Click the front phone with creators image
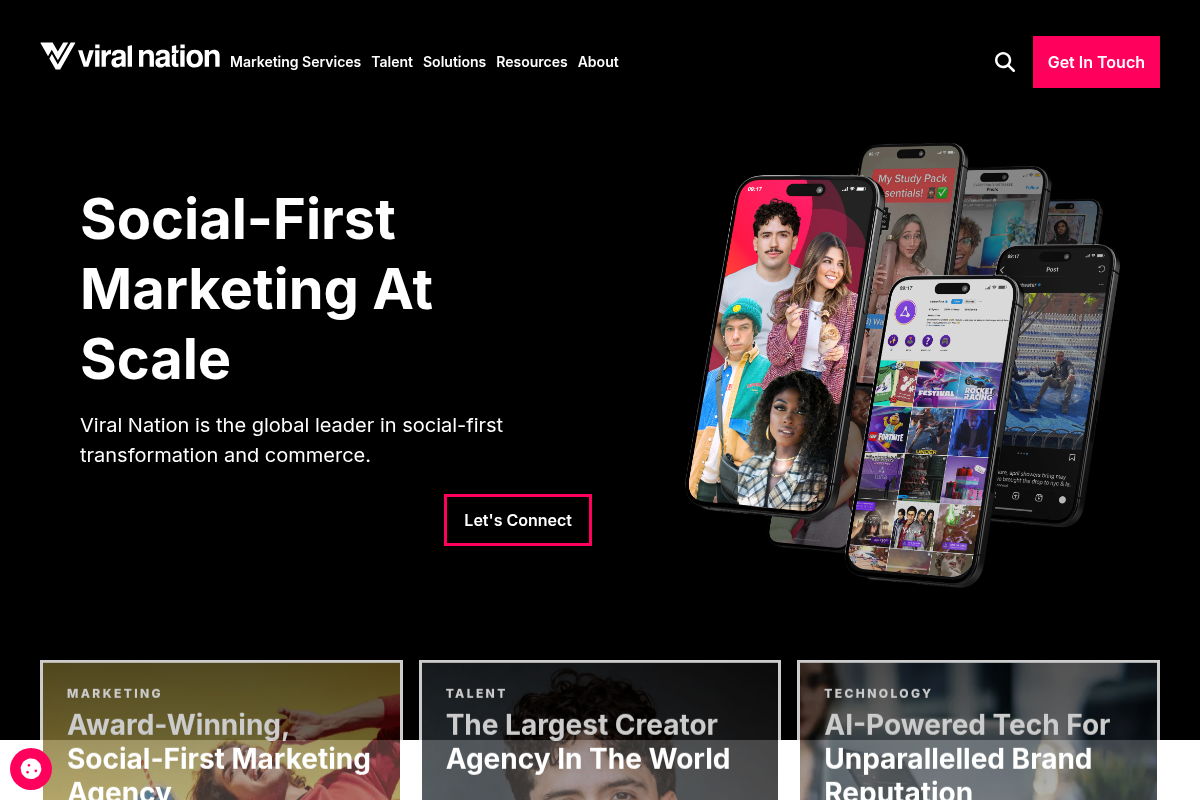 pos(785,345)
